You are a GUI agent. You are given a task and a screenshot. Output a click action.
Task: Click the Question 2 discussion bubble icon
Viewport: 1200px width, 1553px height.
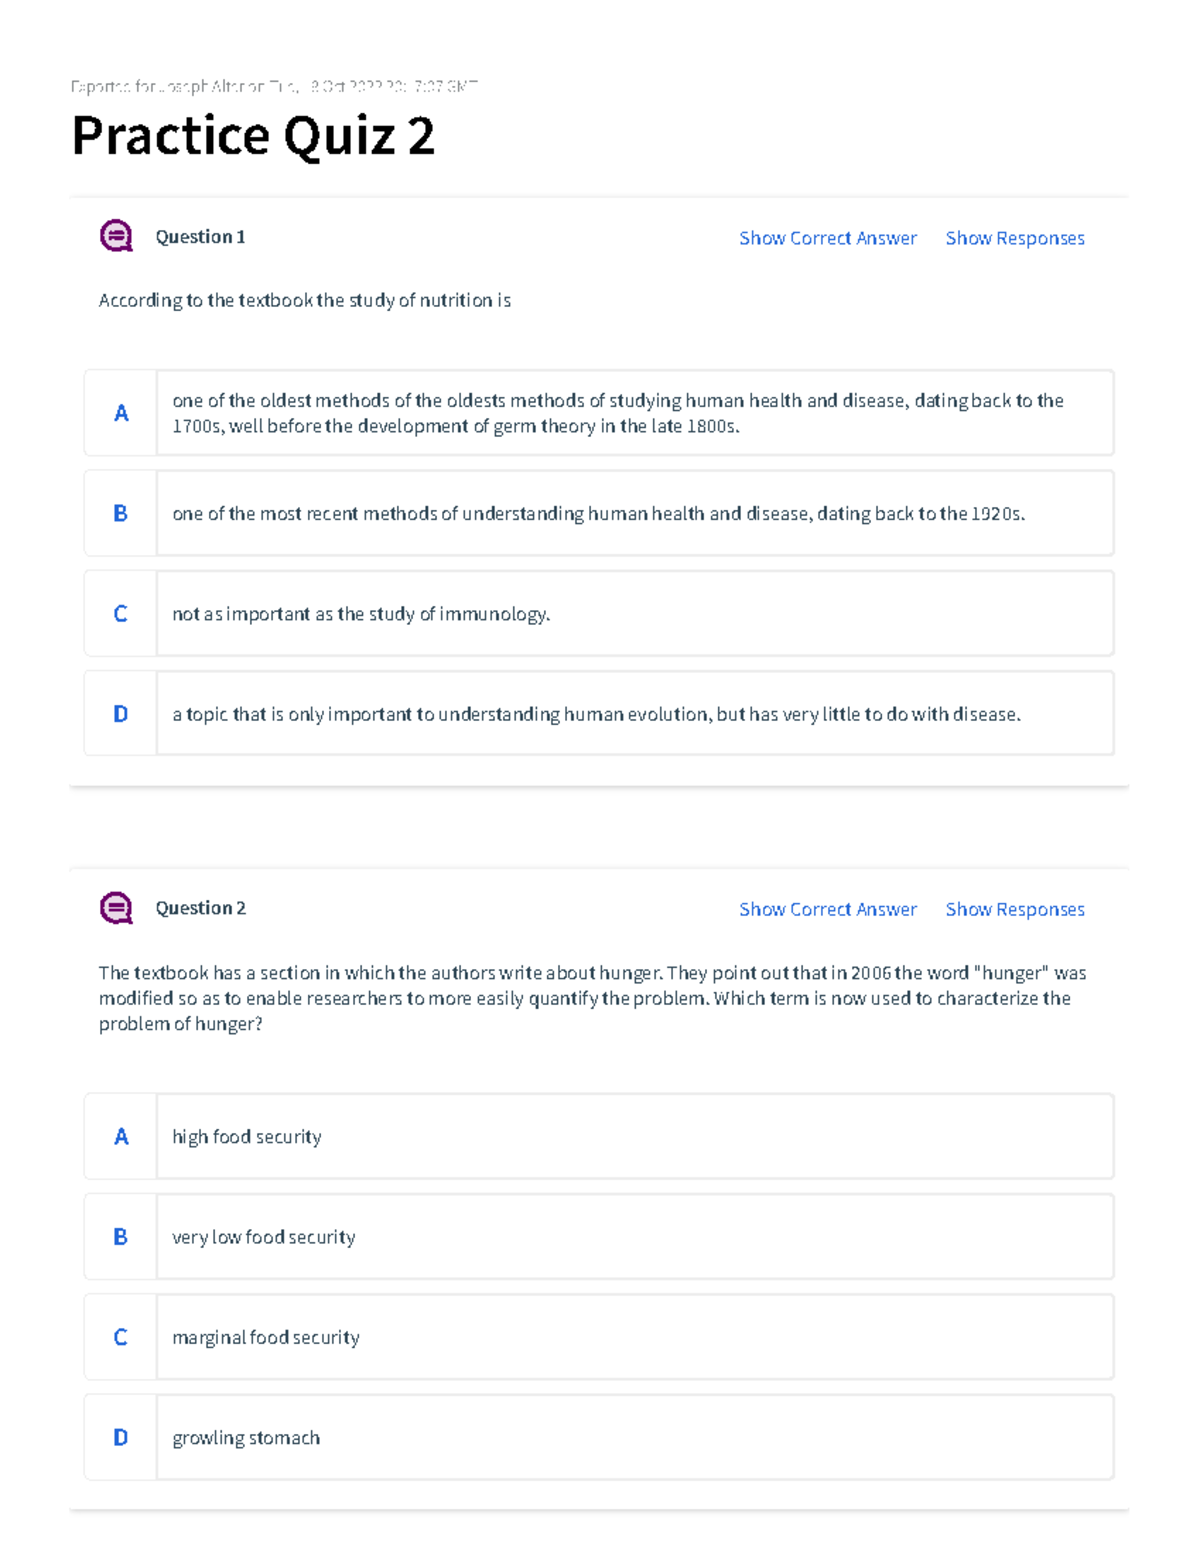click(x=116, y=908)
